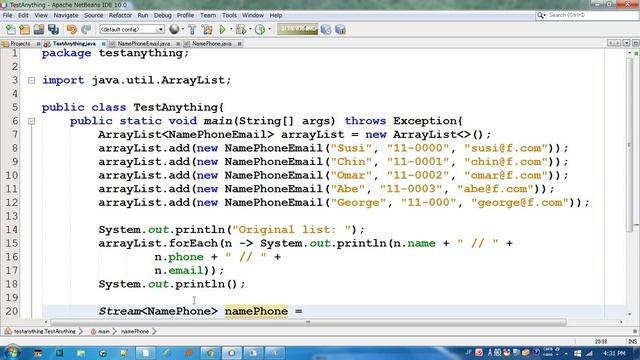The width and height of the screenshot is (640, 360).
Task: Select the TestAnything.java tab
Action: click(x=74, y=44)
